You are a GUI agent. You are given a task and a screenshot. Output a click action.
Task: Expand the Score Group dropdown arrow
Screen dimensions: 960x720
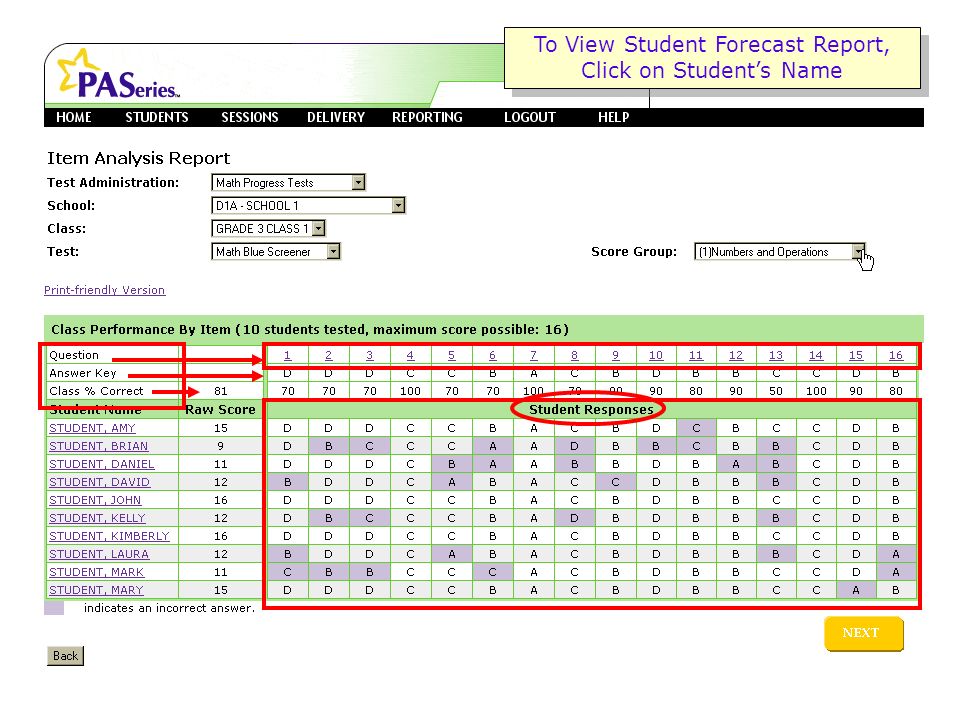(x=858, y=252)
